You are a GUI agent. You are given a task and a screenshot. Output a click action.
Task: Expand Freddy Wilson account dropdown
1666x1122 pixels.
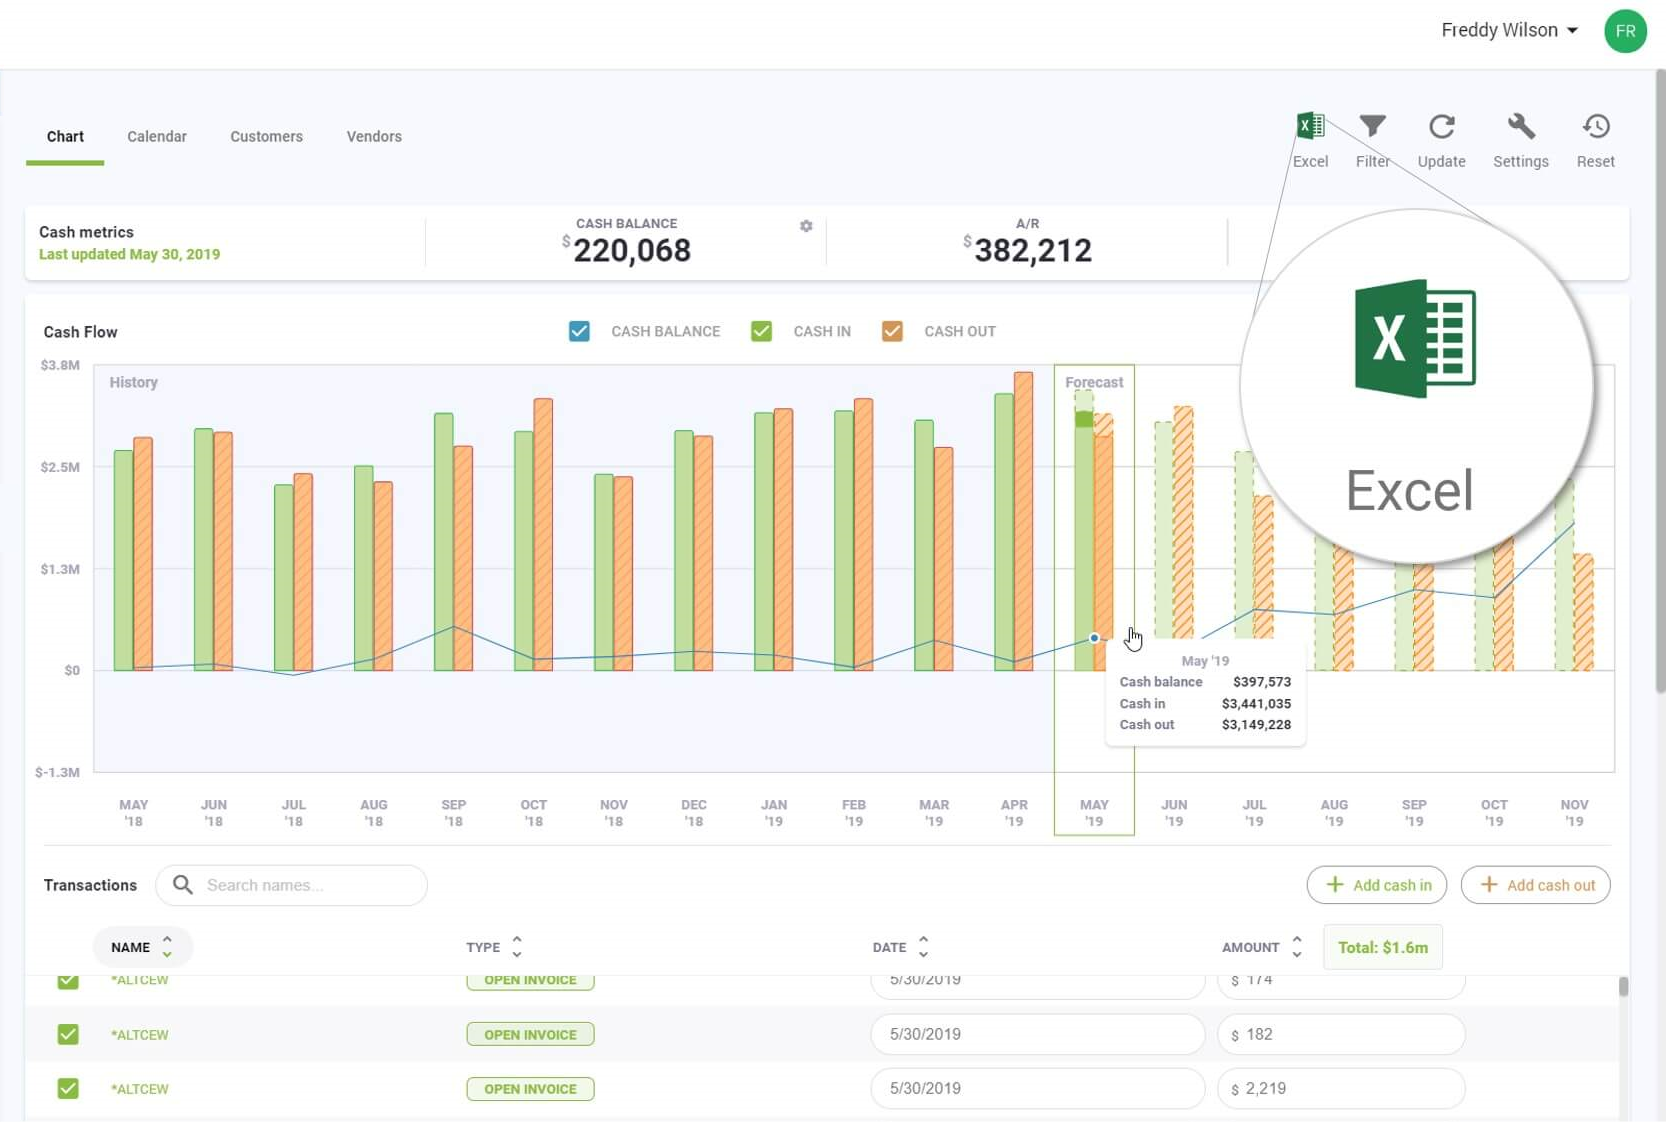[1509, 30]
